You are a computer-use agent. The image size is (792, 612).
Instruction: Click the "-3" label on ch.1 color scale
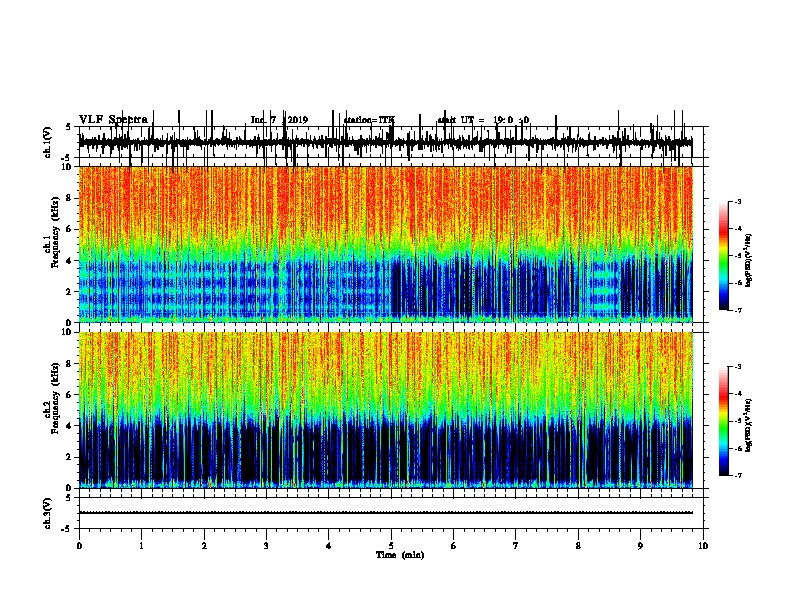737,201
